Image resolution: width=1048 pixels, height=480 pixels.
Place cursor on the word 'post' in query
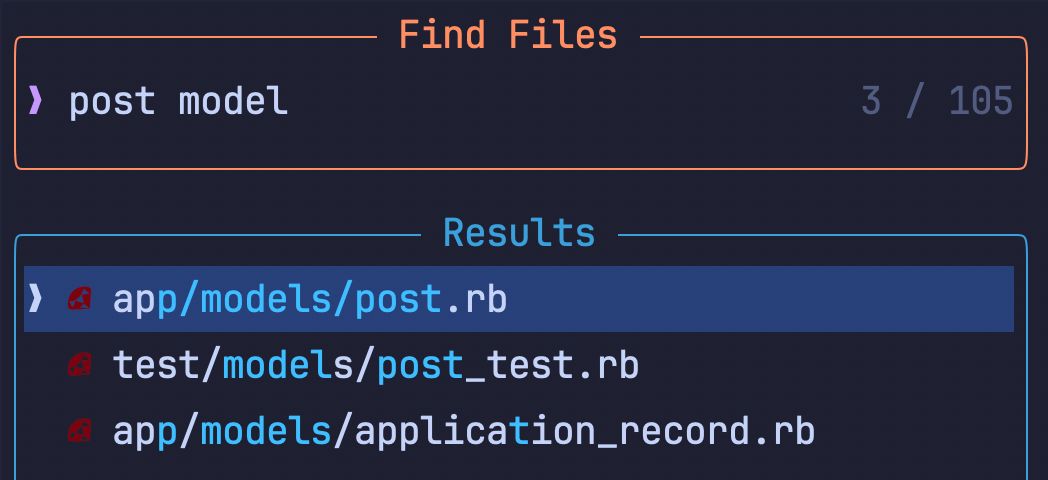point(112,101)
